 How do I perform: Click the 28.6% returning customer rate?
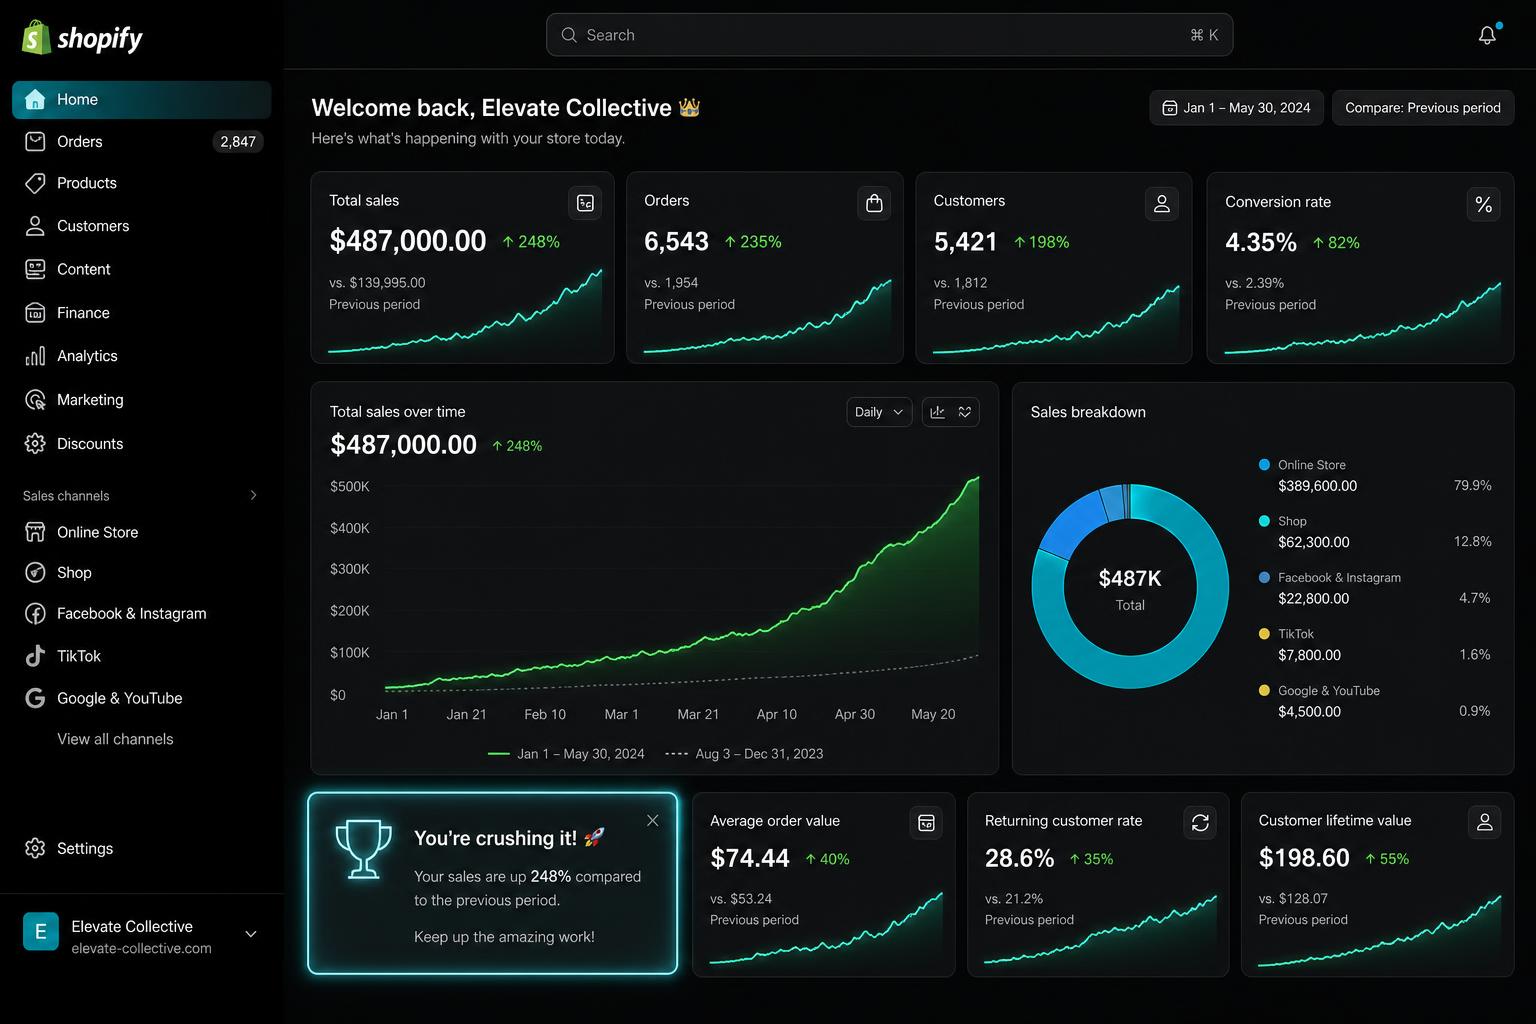click(1019, 858)
